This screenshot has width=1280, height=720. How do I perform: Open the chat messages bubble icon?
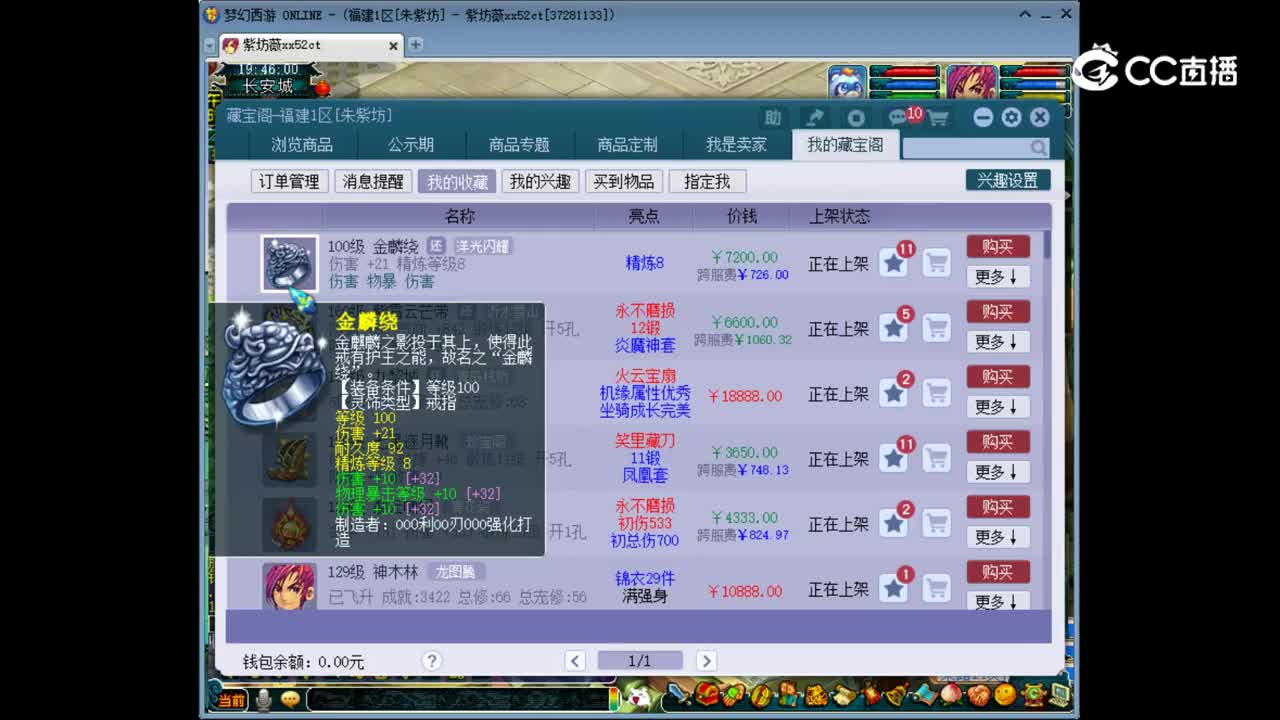click(898, 118)
